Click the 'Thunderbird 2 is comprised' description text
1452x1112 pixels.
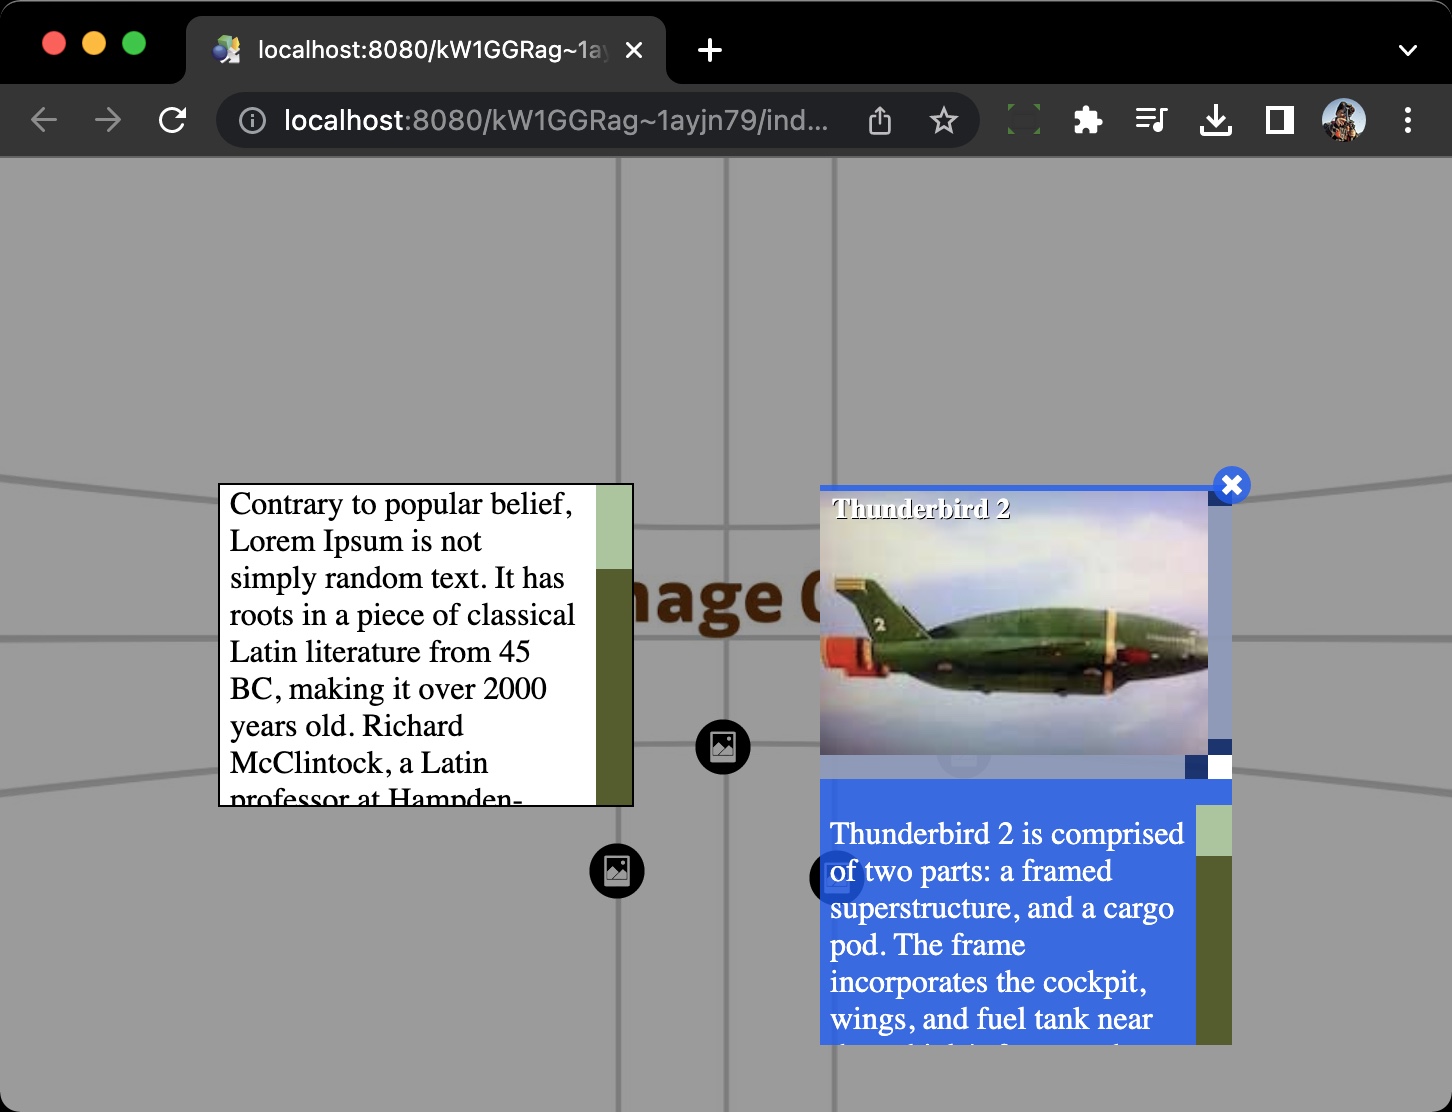coord(1007,927)
